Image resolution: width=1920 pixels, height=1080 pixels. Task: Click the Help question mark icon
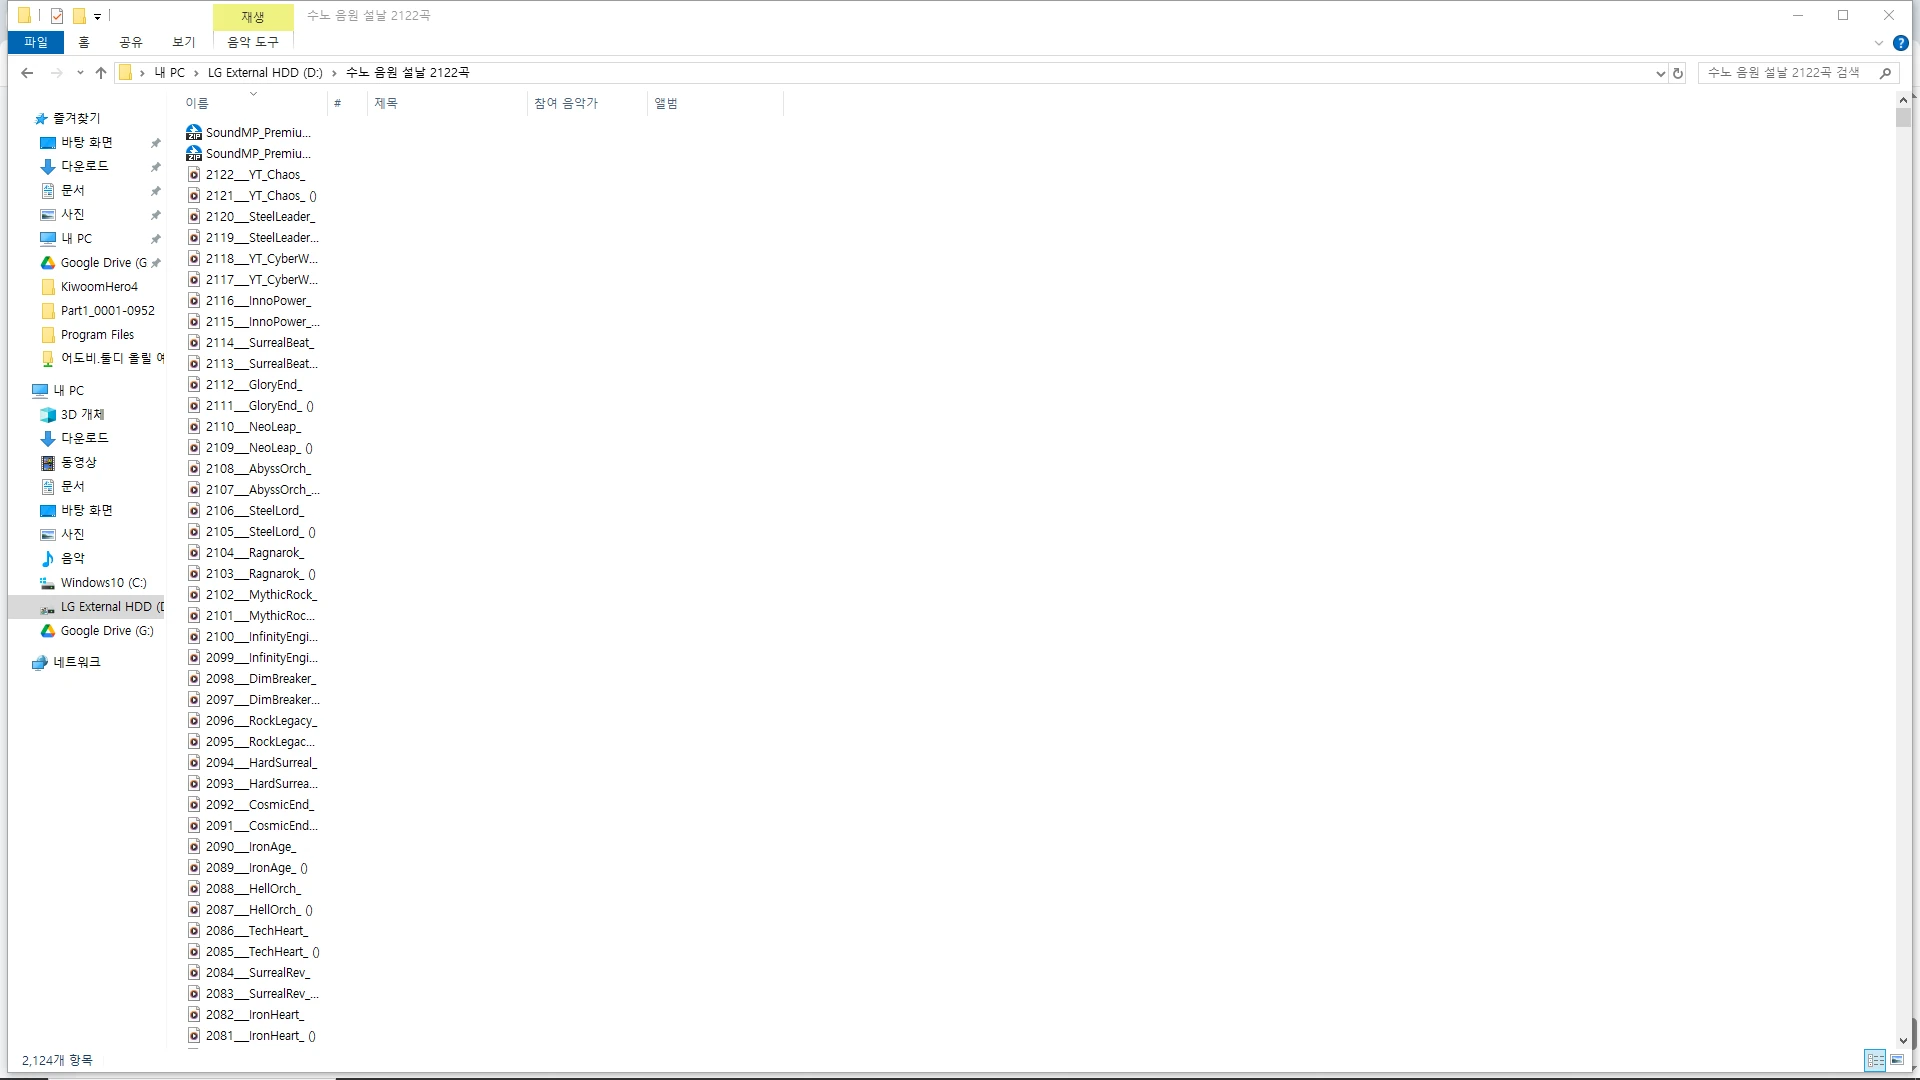pyautogui.click(x=1900, y=43)
